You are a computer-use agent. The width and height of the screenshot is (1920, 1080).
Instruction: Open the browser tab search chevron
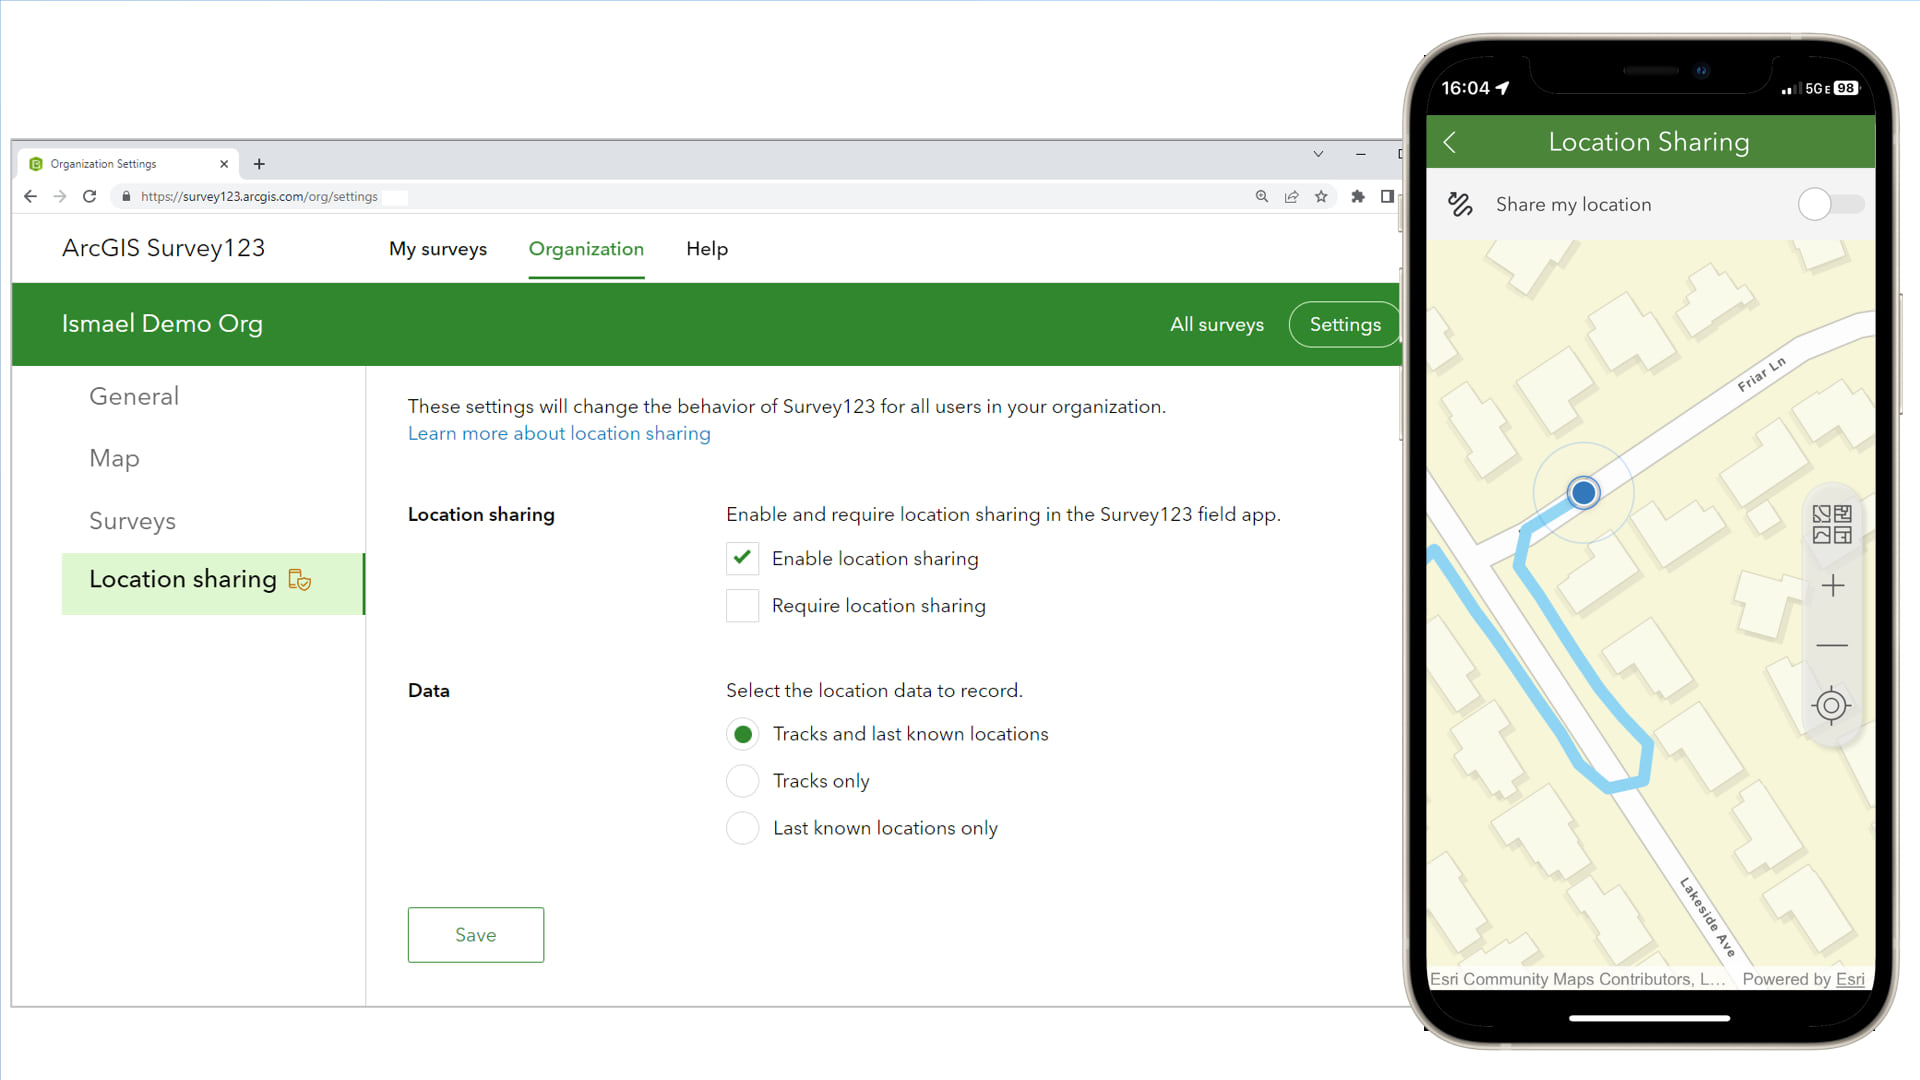(x=1319, y=154)
